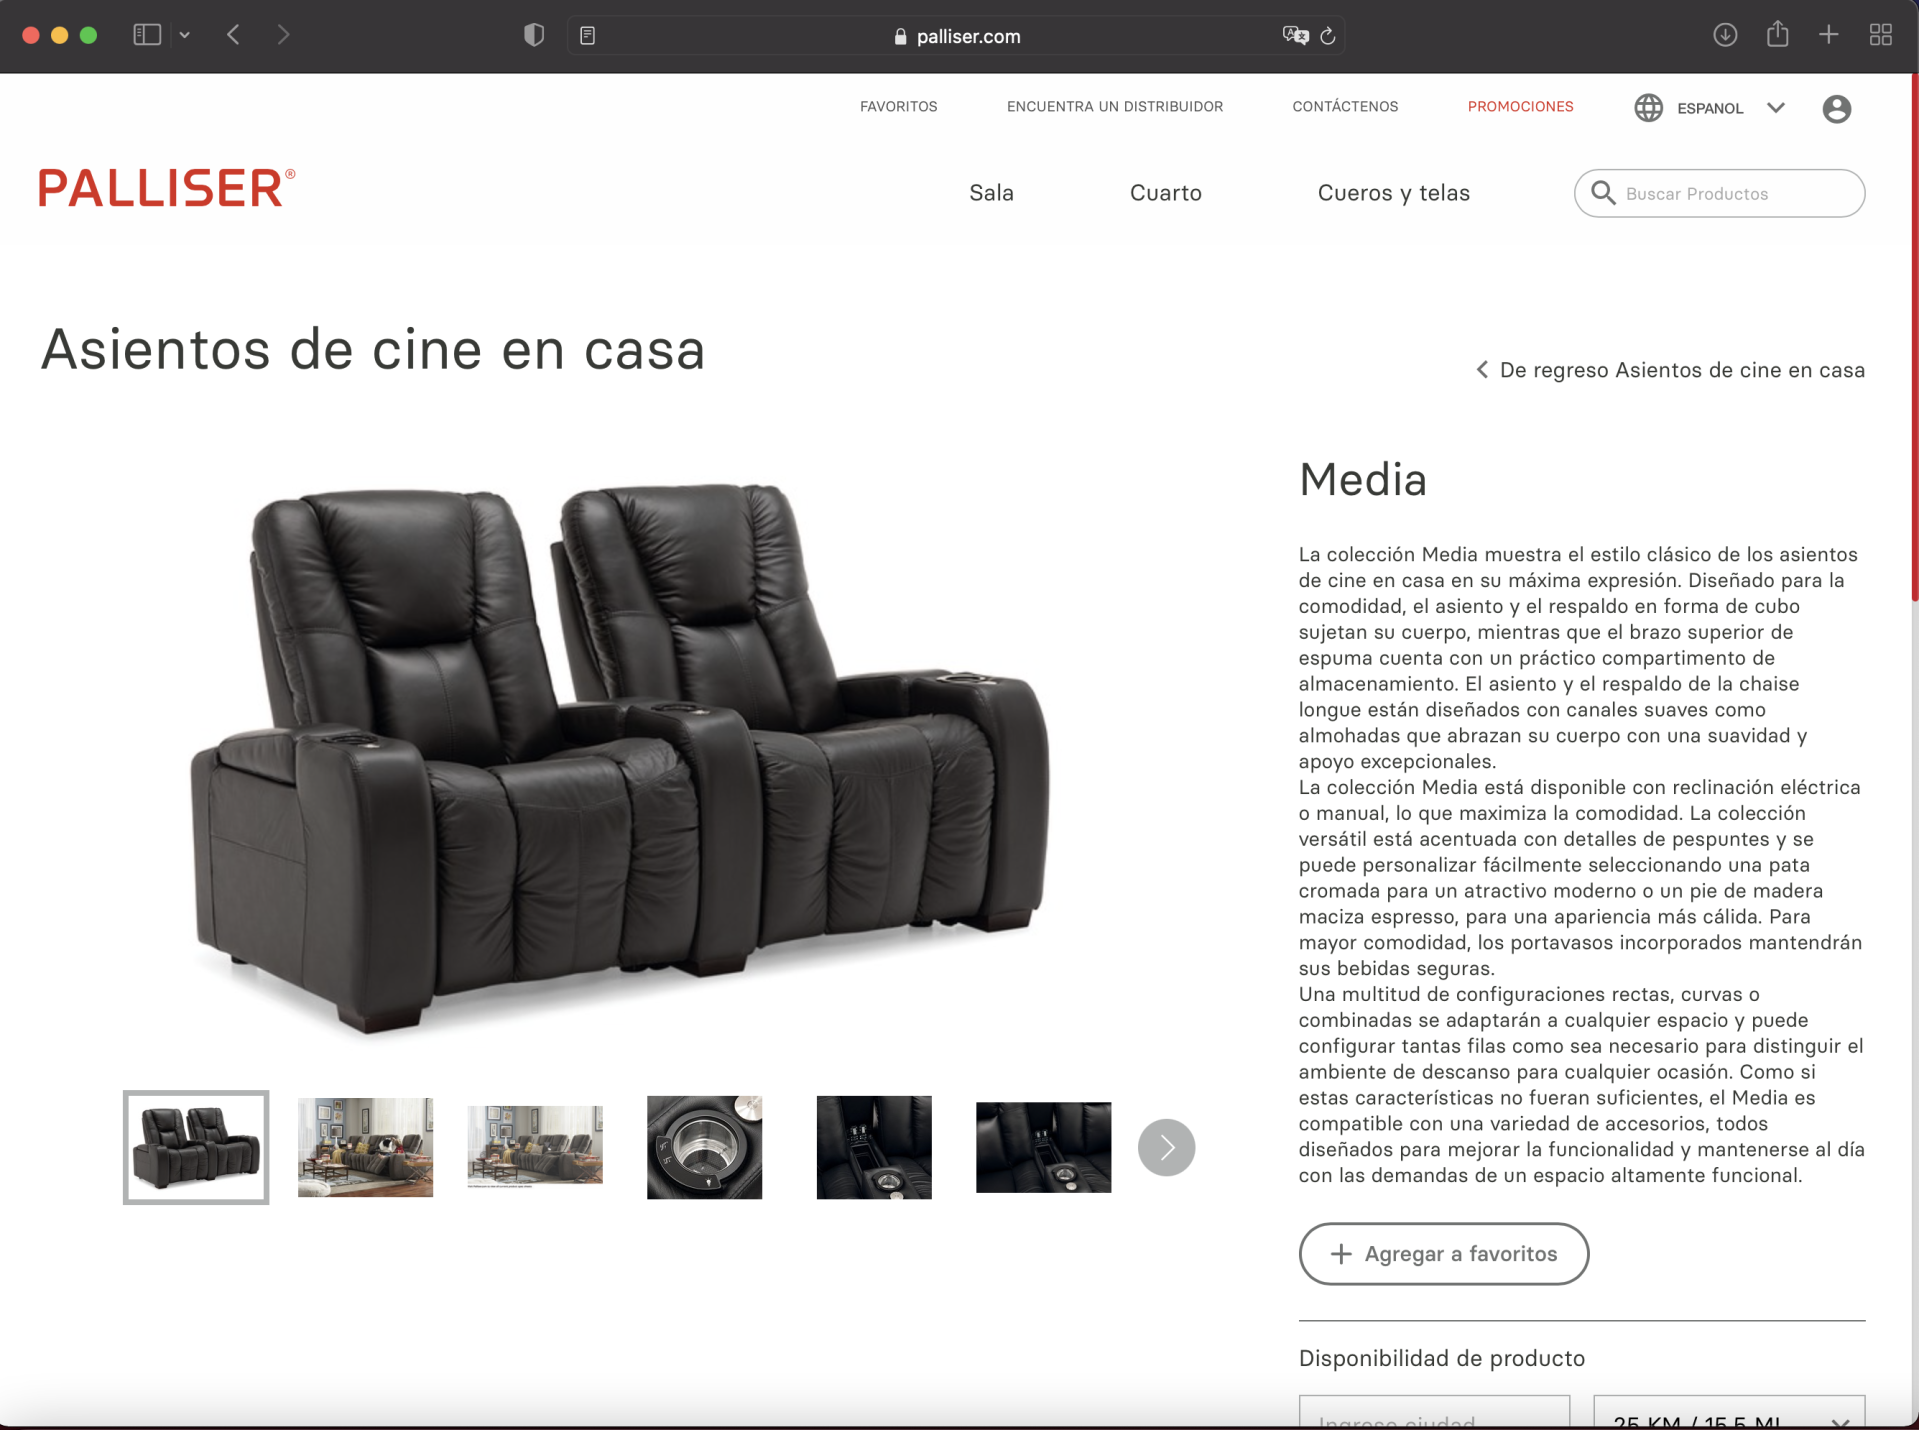Screen dimensions: 1920x1430
Task: Open the Sala menu
Action: tap(991, 193)
